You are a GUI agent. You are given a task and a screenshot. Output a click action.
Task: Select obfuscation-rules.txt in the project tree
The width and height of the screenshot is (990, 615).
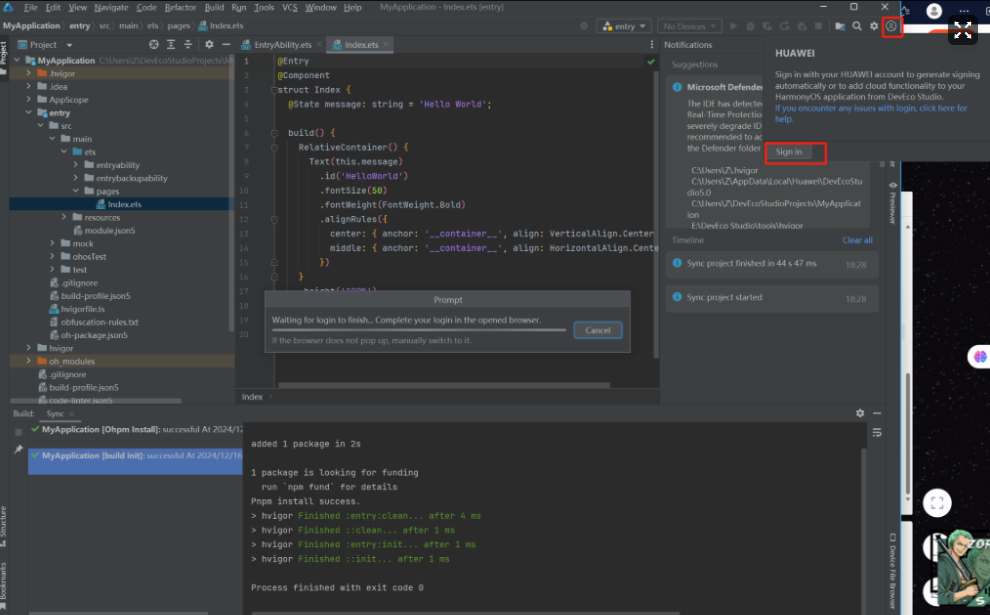99,322
